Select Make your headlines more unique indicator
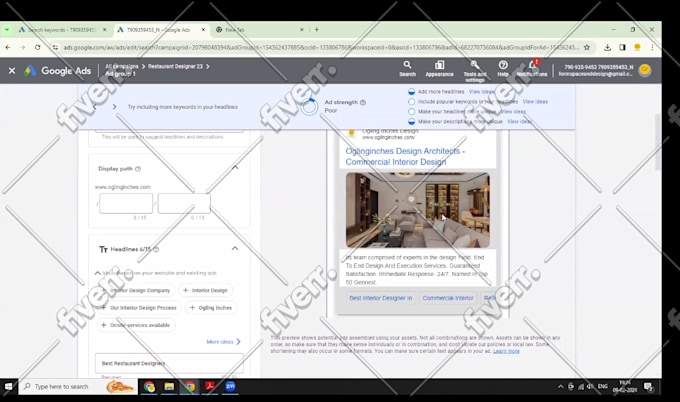The height and width of the screenshot is (402, 680). click(x=412, y=111)
